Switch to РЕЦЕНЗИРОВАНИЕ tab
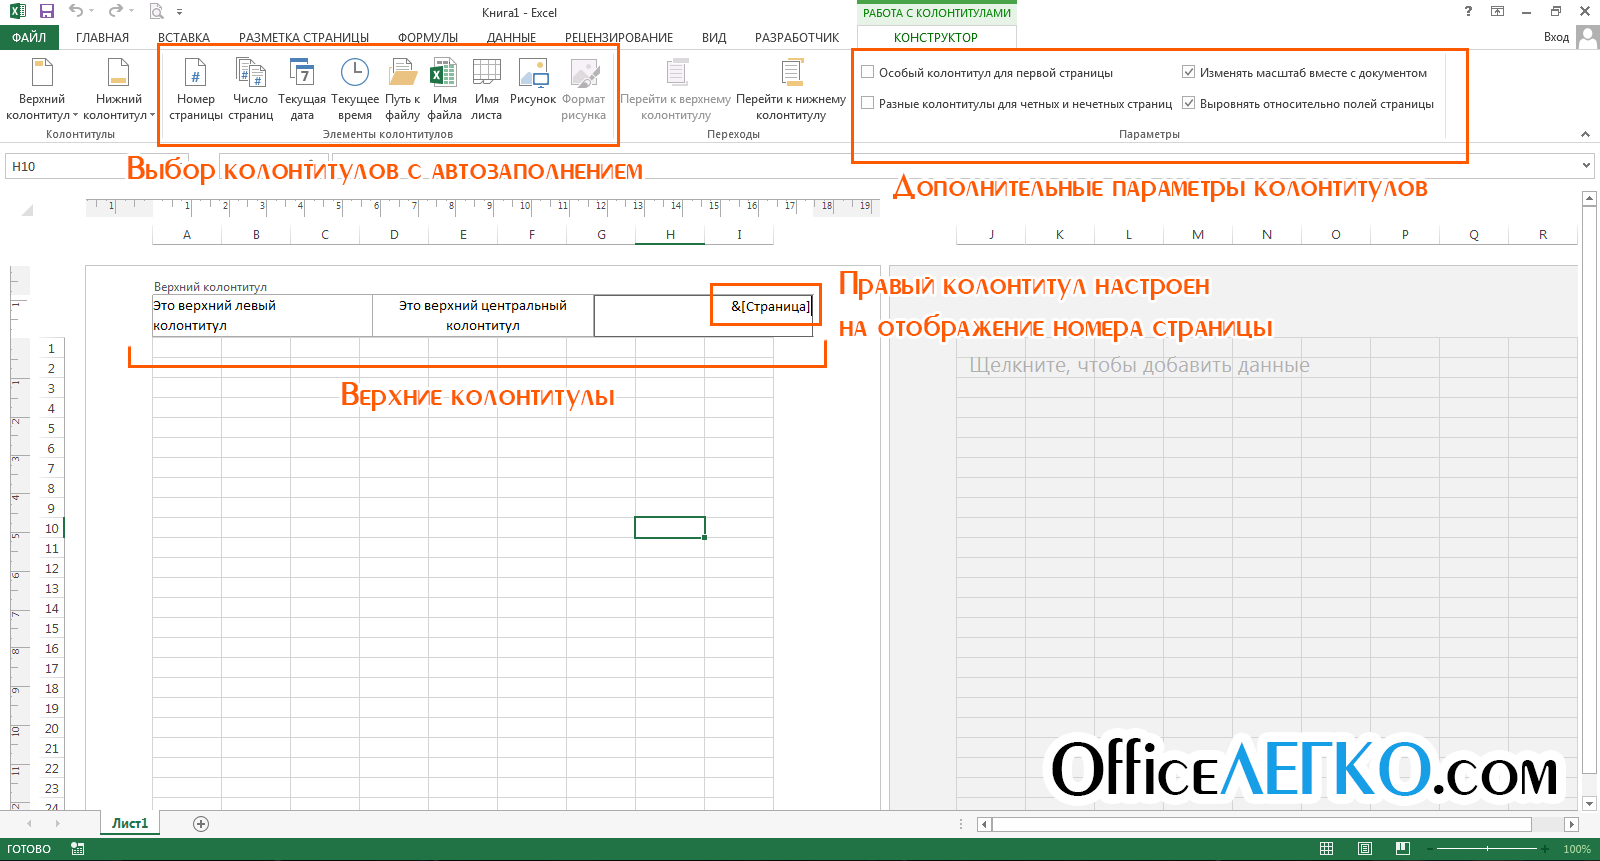This screenshot has height=861, width=1600. pos(619,37)
